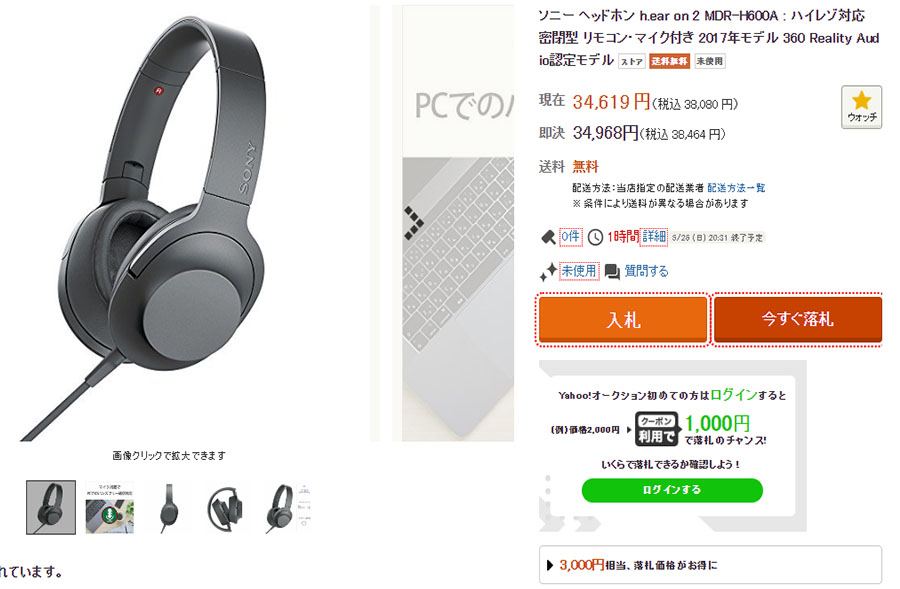Click the 今すぐ落札 buy now button
Image resolution: width=900 pixels, height=589 pixels.
(x=797, y=319)
